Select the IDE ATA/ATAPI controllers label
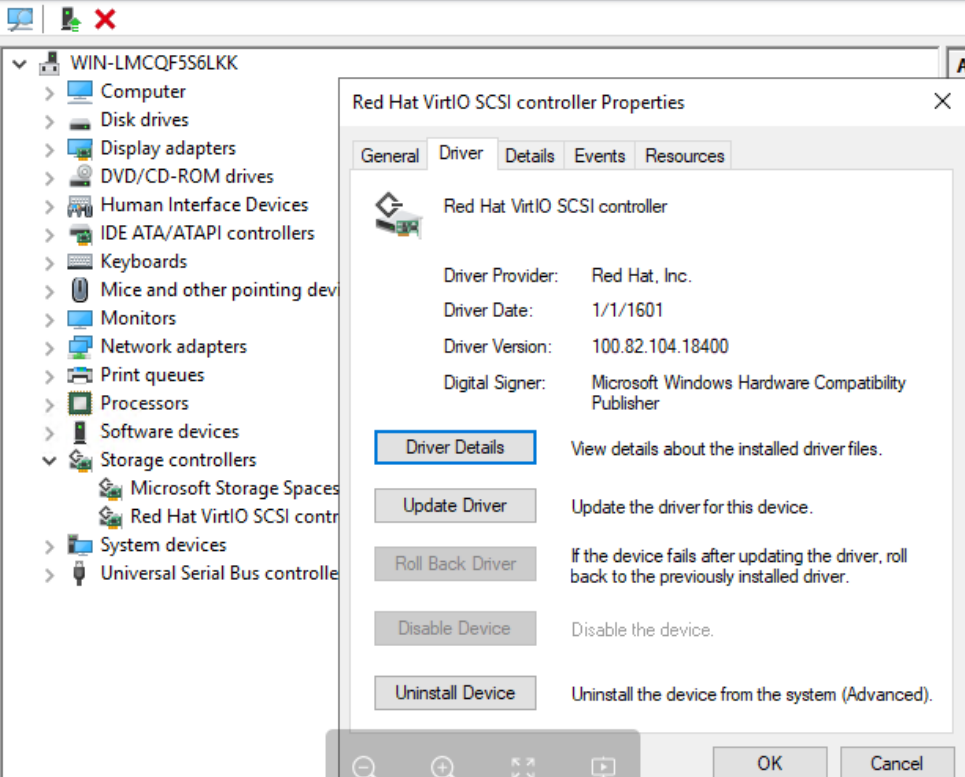This screenshot has height=777, width=965. (207, 233)
